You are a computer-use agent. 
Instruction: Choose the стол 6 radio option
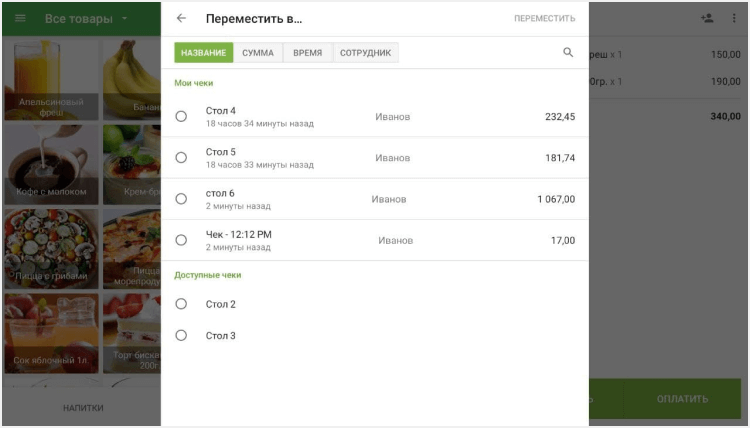181,199
